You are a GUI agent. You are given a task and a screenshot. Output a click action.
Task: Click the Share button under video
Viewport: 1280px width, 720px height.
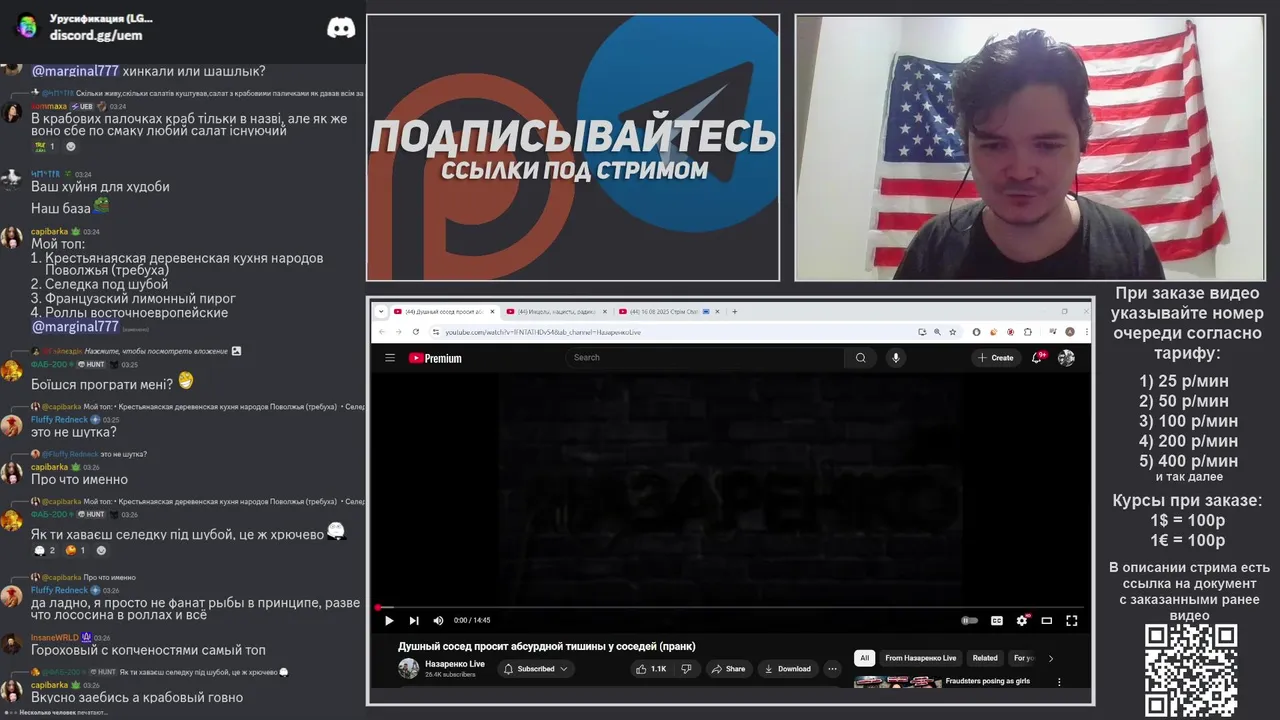(729, 669)
